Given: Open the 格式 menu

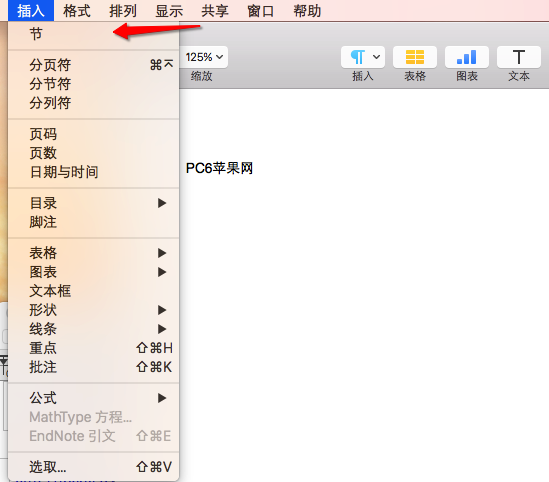Looking at the screenshot, I should click(77, 11).
